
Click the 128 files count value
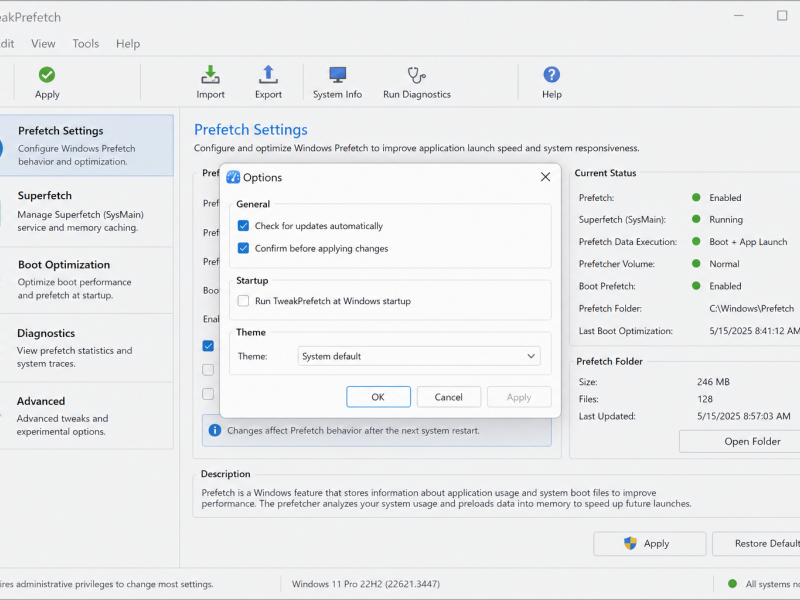[705, 399]
